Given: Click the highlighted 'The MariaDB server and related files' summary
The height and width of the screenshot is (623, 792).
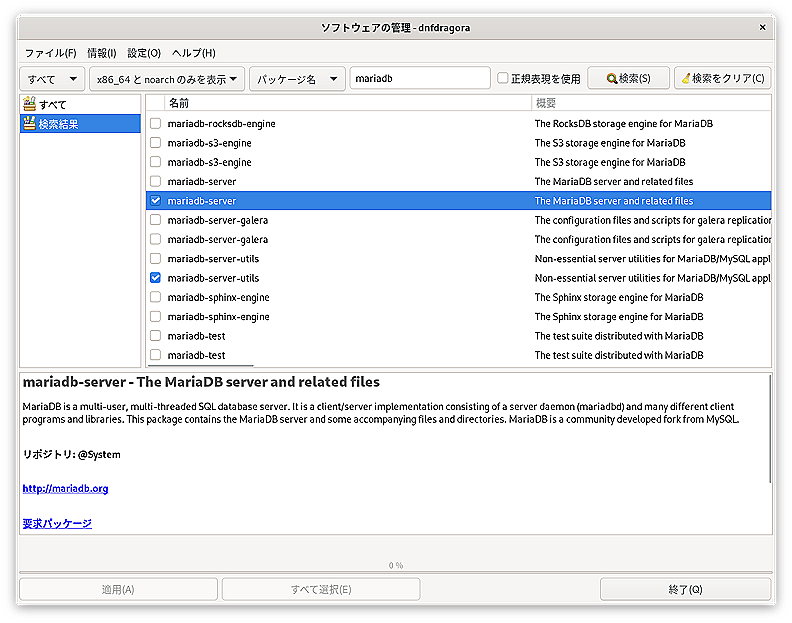Looking at the screenshot, I should tap(614, 201).
